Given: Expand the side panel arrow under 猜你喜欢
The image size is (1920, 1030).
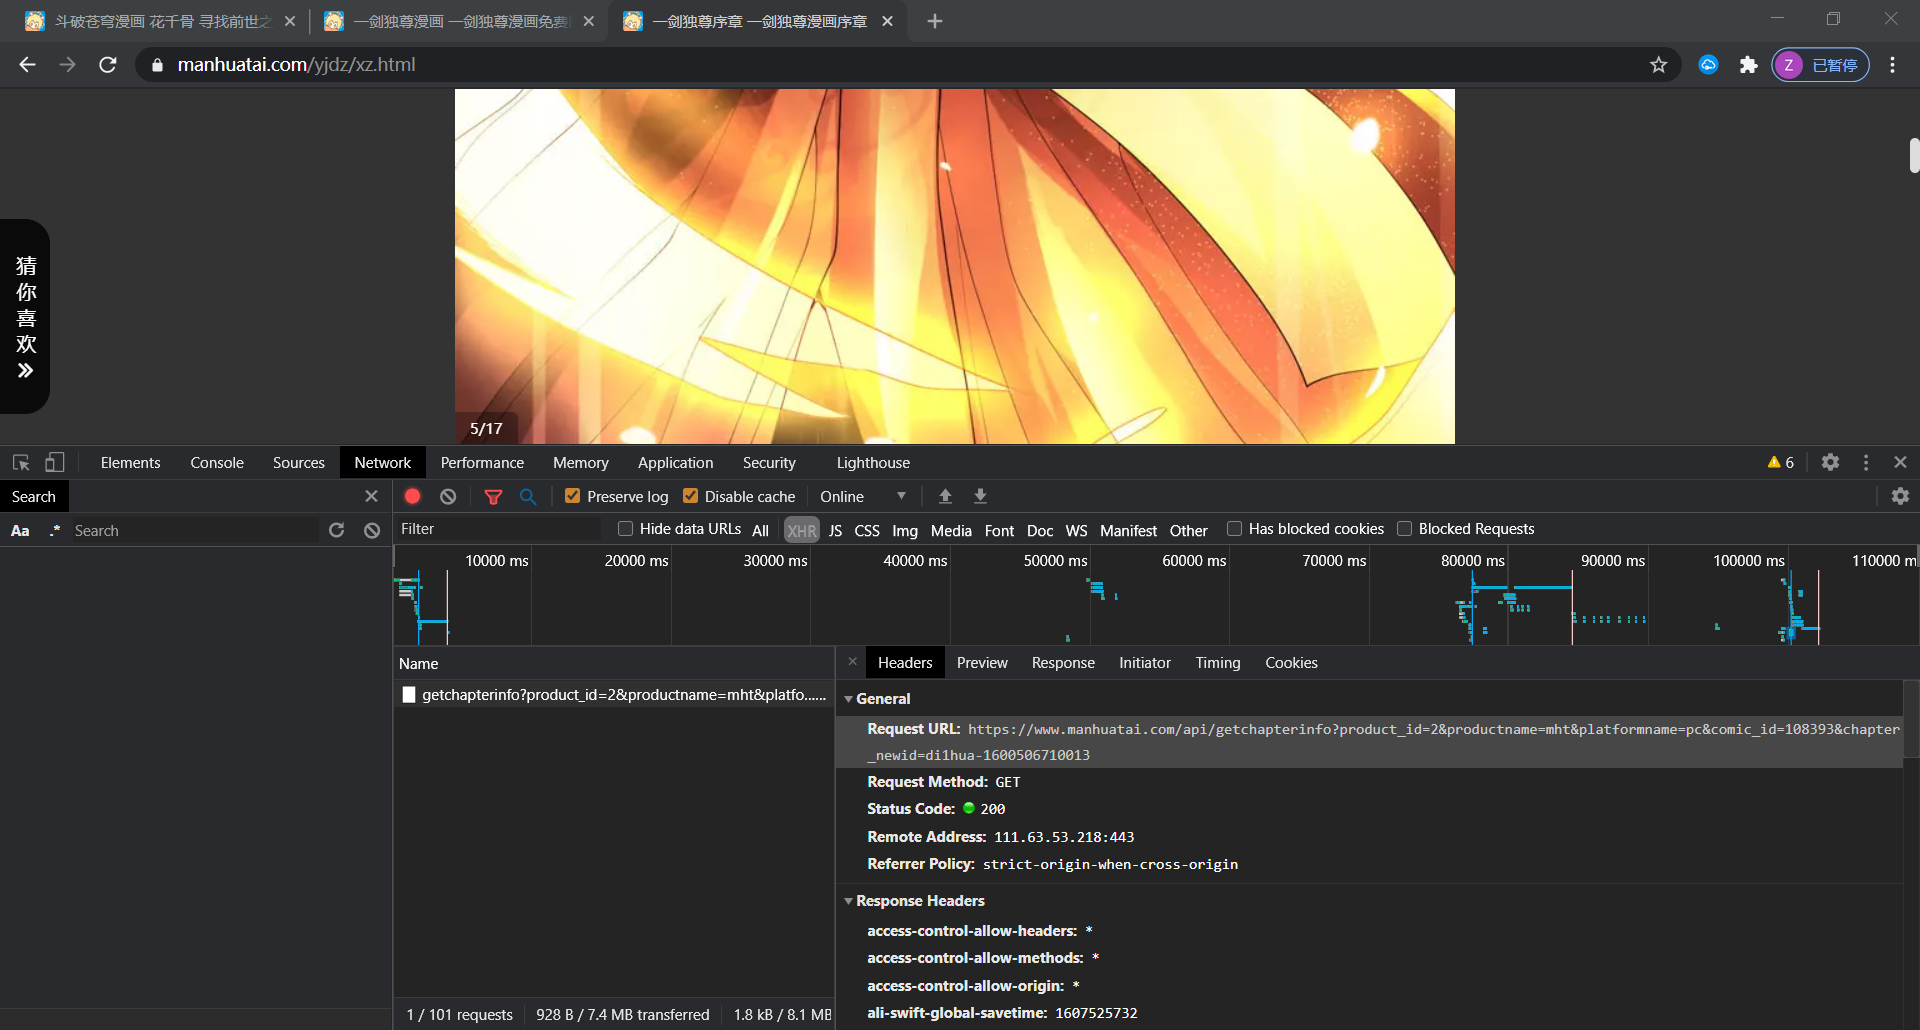Looking at the screenshot, I should pos(26,370).
